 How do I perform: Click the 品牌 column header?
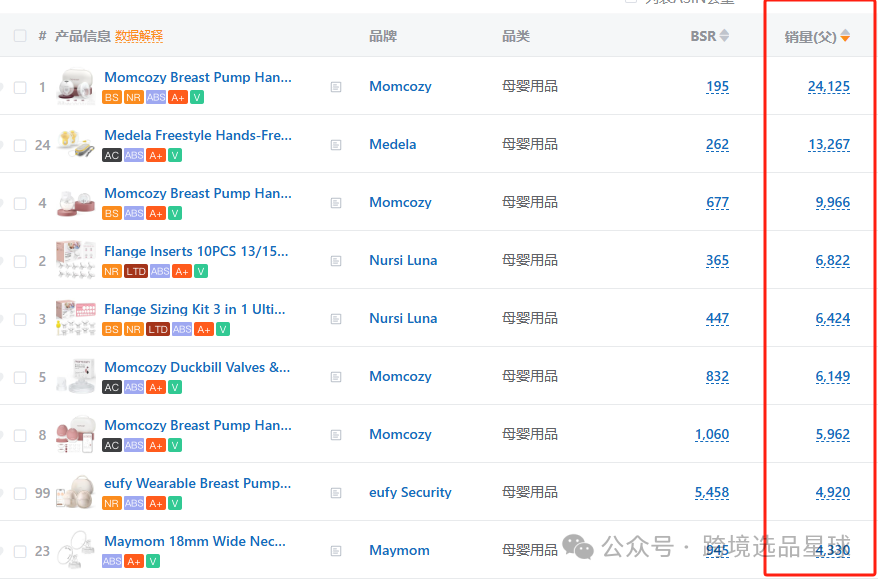383,36
